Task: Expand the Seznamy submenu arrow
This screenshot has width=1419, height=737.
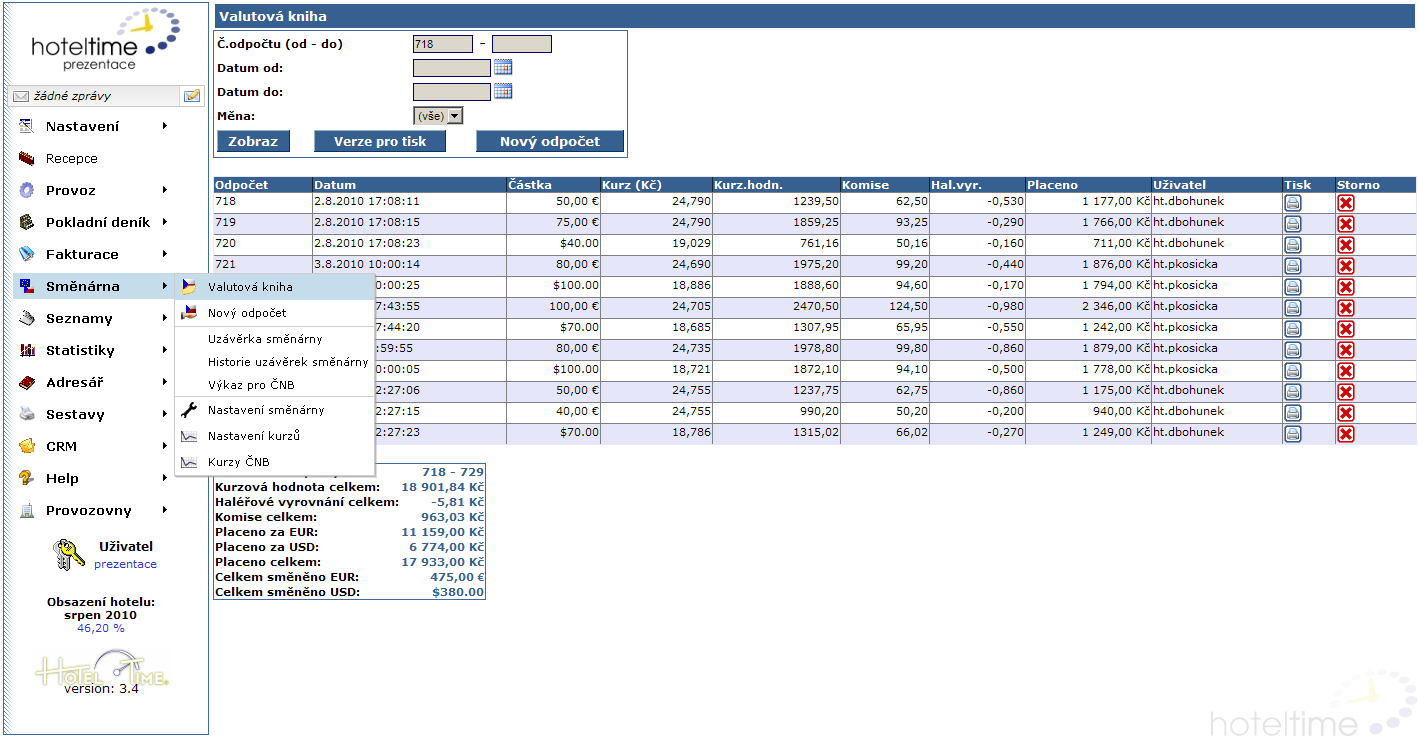Action: (x=164, y=318)
